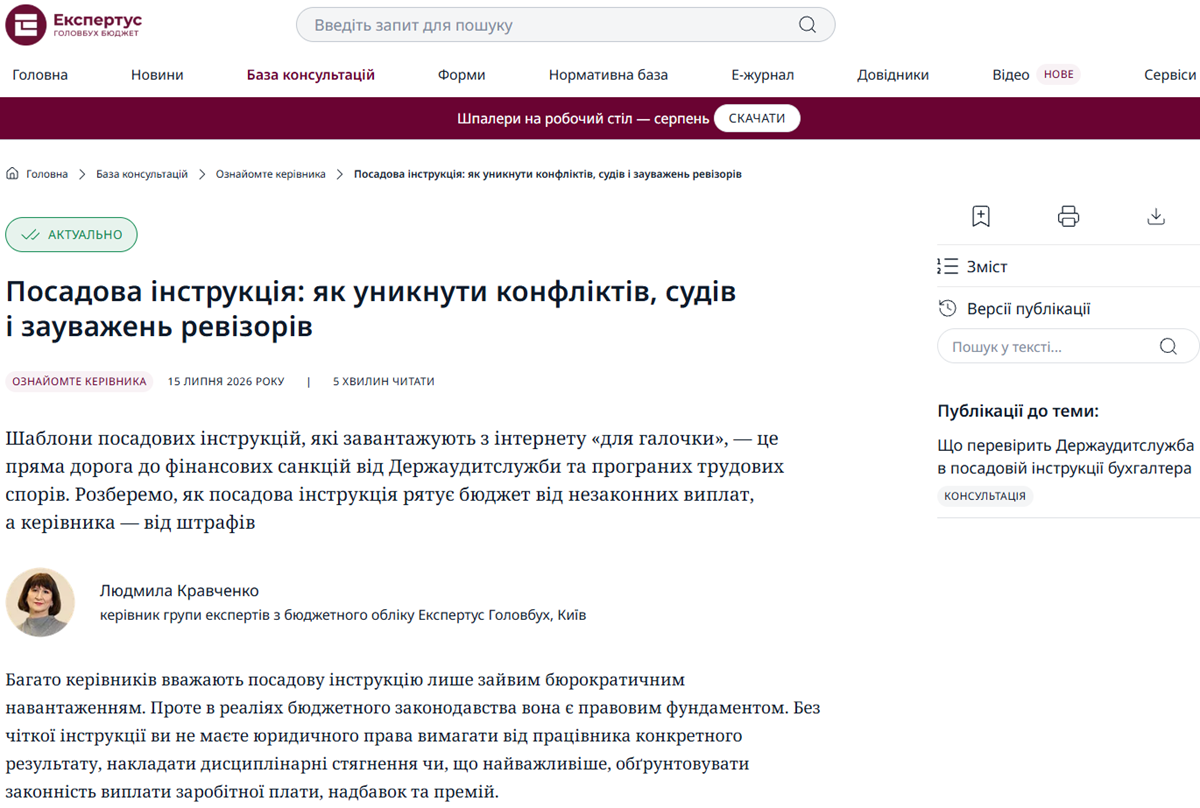The width and height of the screenshot is (1200, 808).
Task: Open the Довідники menu item
Action: coord(893,75)
